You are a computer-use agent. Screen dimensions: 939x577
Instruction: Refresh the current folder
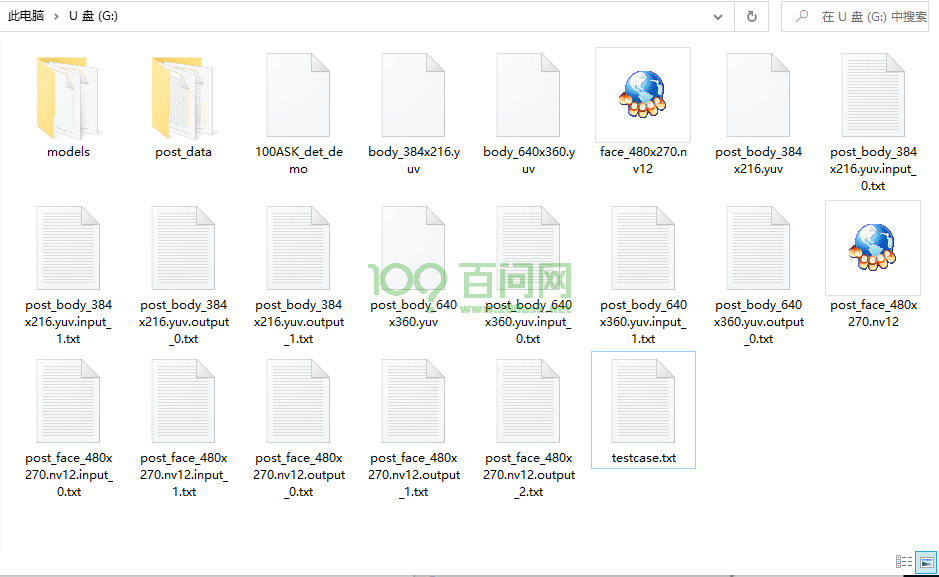pyautogui.click(x=751, y=17)
